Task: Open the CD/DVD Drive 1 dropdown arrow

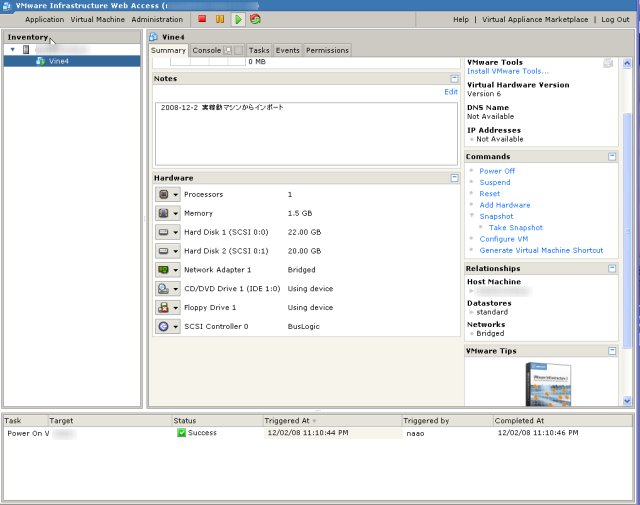Action: (x=176, y=289)
